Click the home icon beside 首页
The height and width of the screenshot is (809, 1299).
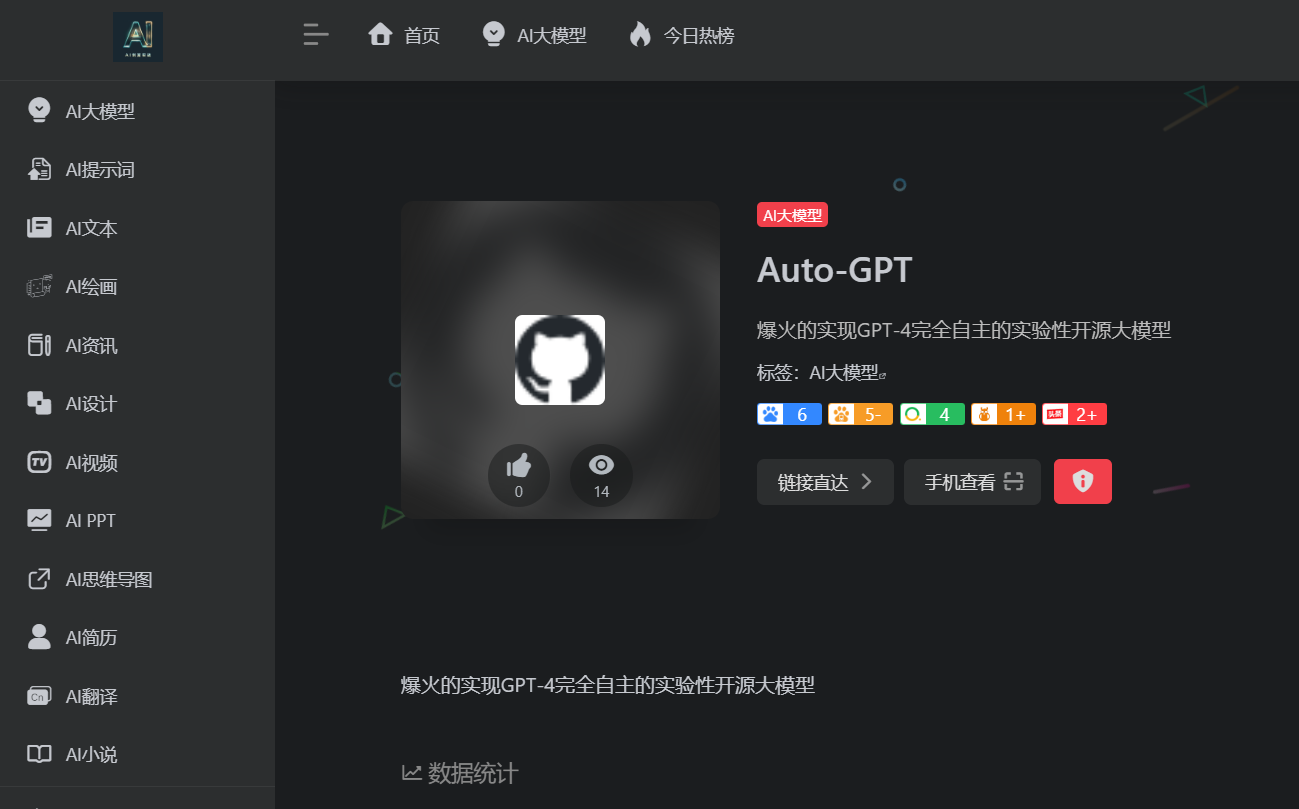click(x=379, y=33)
